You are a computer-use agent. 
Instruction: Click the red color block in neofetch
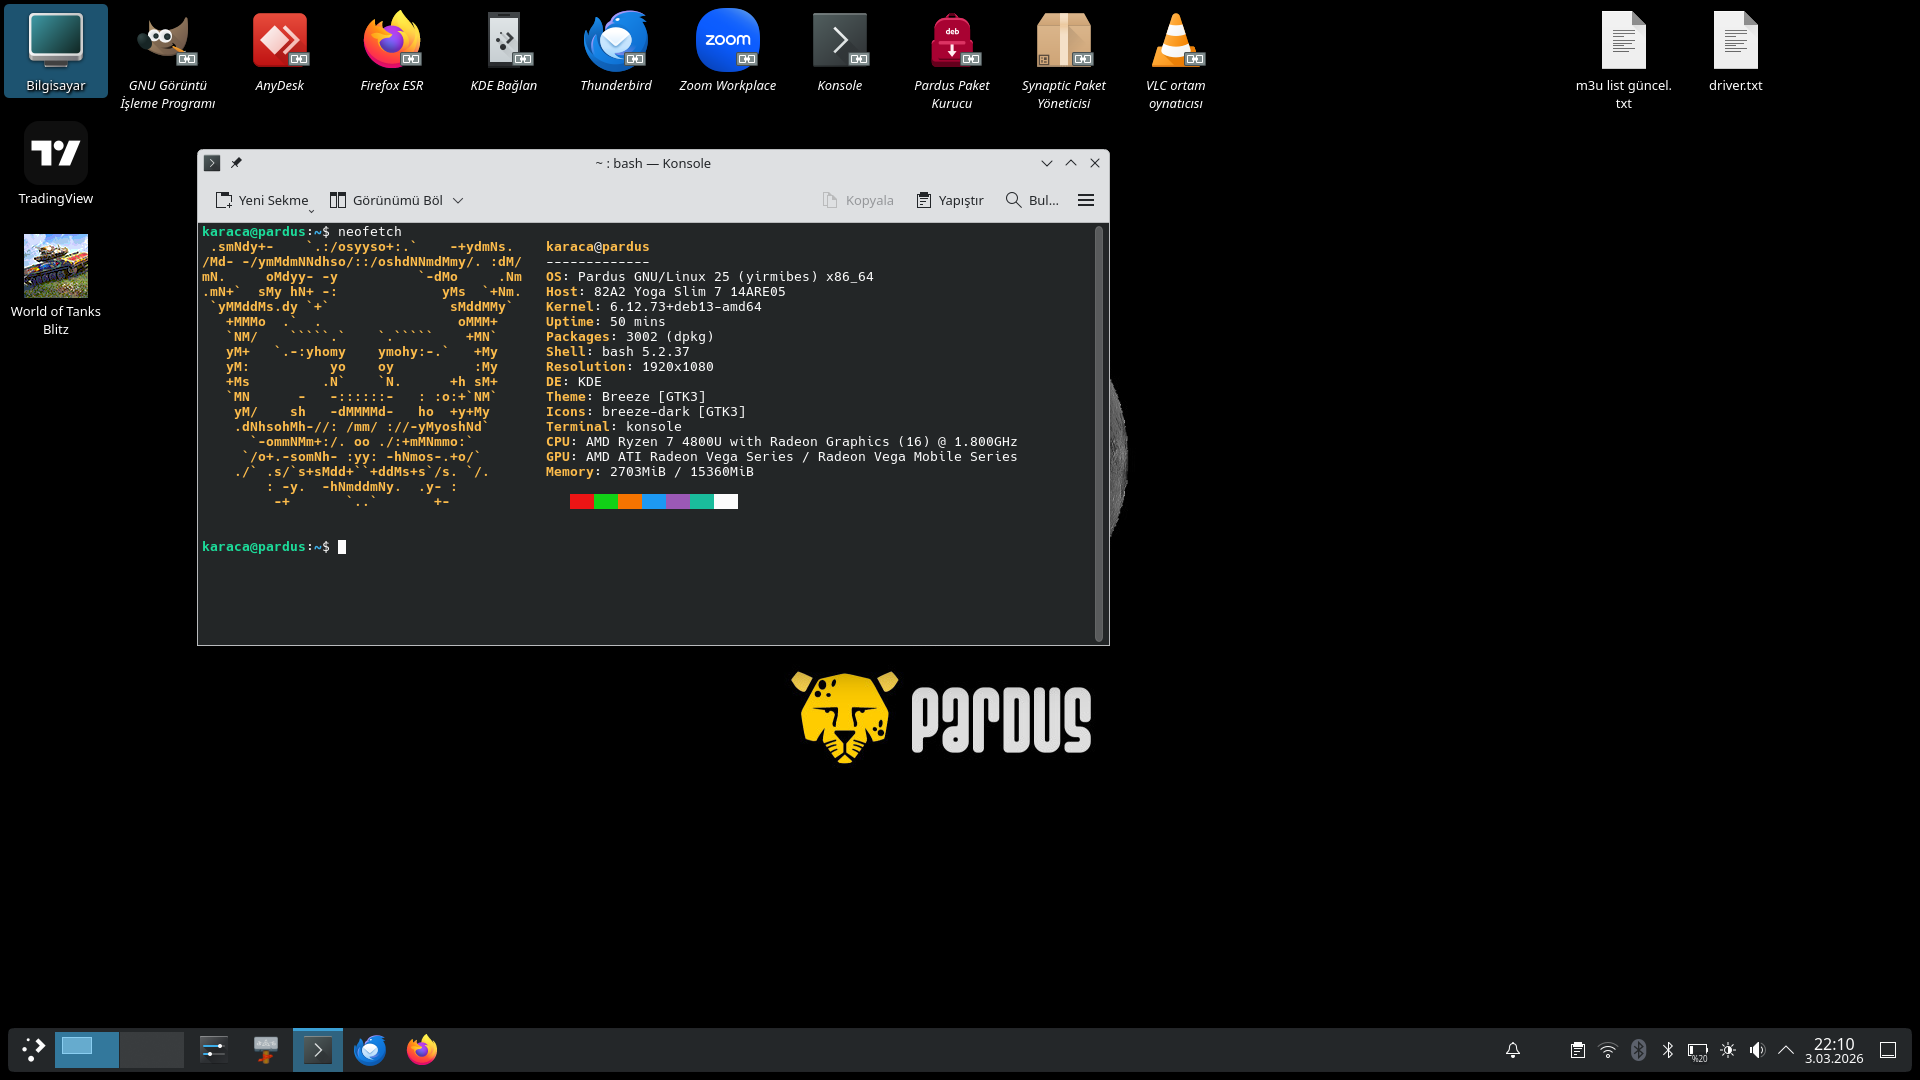click(581, 502)
